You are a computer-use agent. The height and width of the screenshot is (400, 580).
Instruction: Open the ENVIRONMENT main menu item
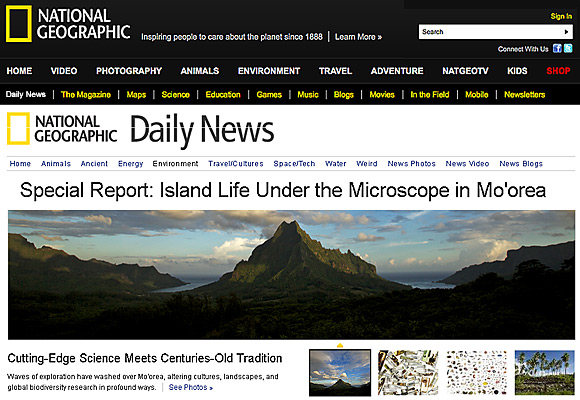click(x=269, y=71)
